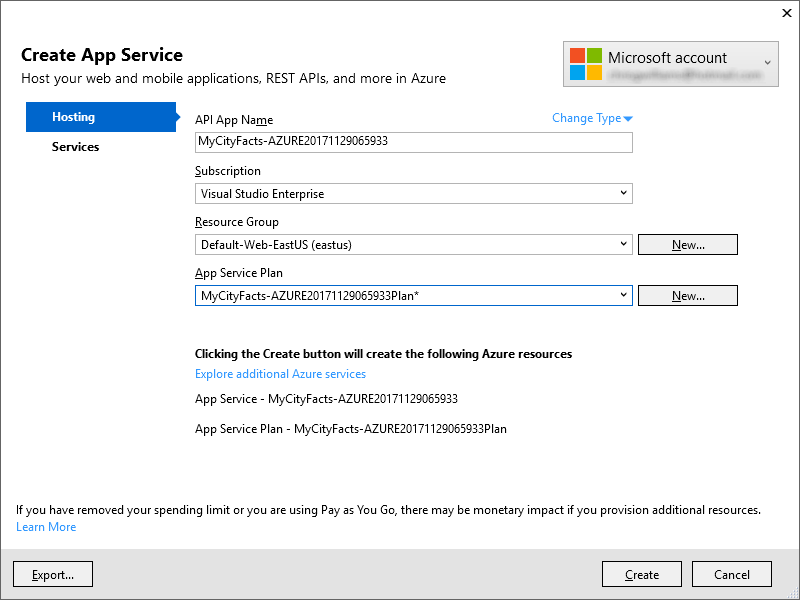Screen dimensions: 800x600
Task: Expand the Microsoft account chevron
Action: click(767, 63)
